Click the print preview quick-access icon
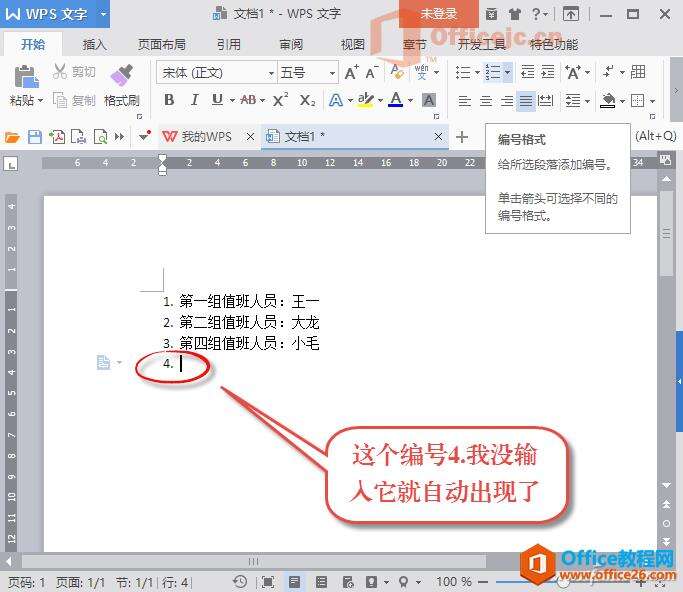Screen dimensions: 683x592 coord(100,137)
